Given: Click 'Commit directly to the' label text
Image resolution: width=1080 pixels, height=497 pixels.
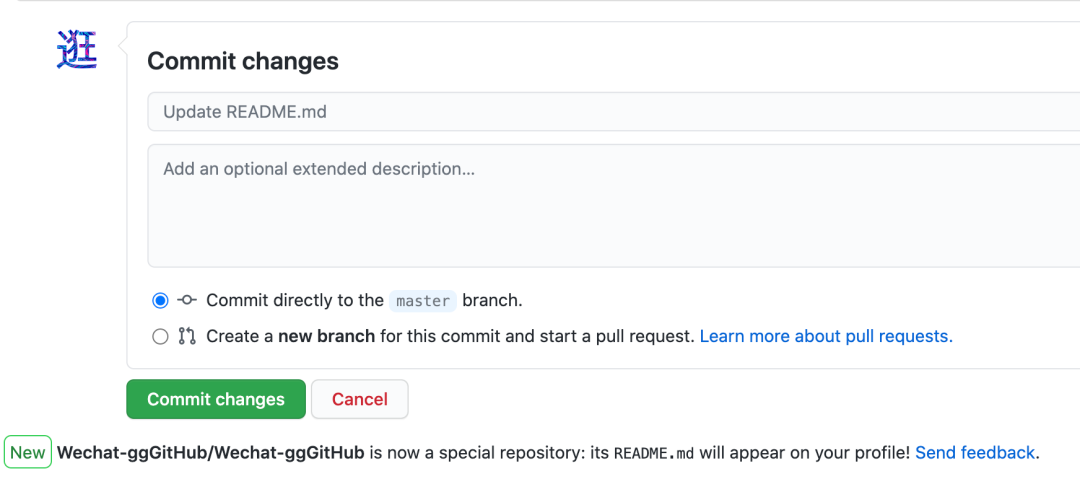Looking at the screenshot, I should click(295, 300).
